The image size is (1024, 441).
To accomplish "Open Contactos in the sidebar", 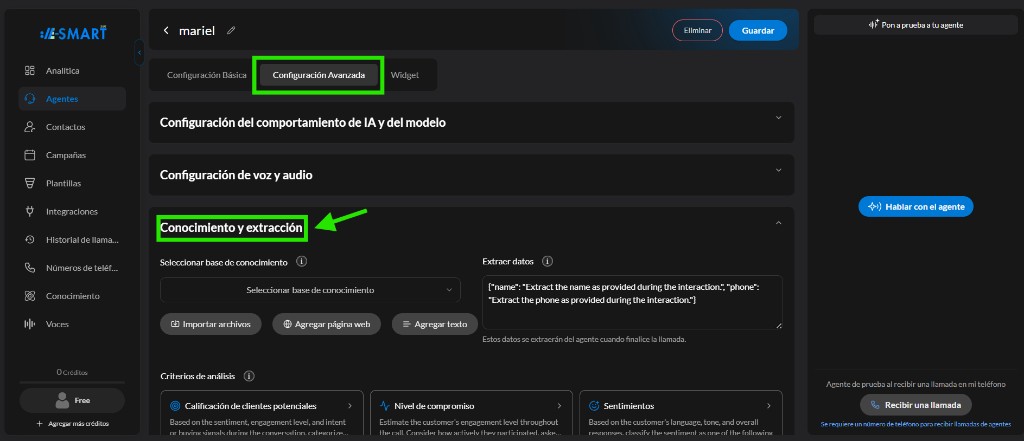I will pos(65,127).
